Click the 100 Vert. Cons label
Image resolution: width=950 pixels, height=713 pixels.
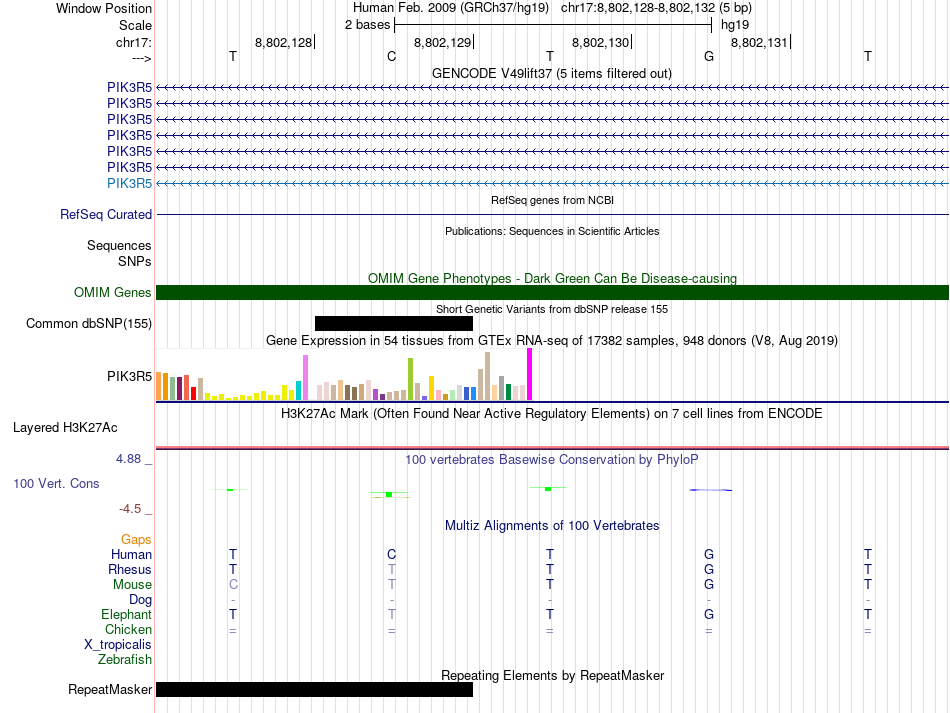(56, 483)
